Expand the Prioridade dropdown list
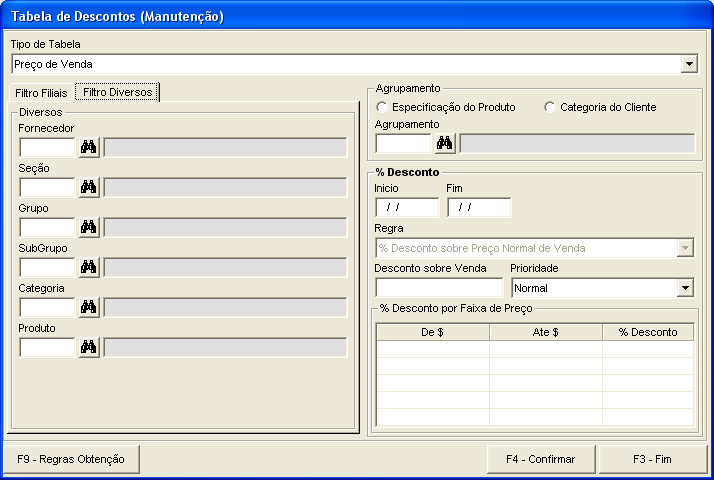The image size is (714, 480). (x=685, y=288)
